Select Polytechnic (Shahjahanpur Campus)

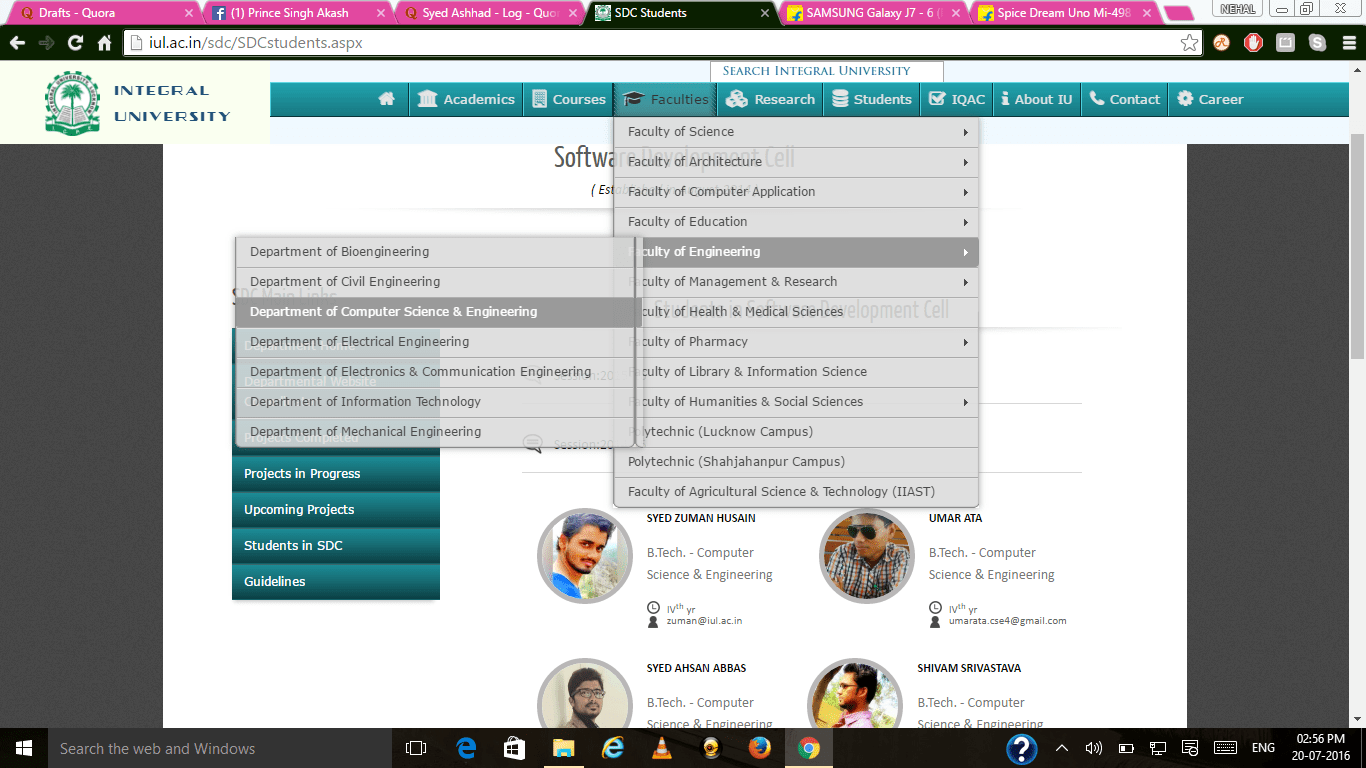pyautogui.click(x=796, y=462)
